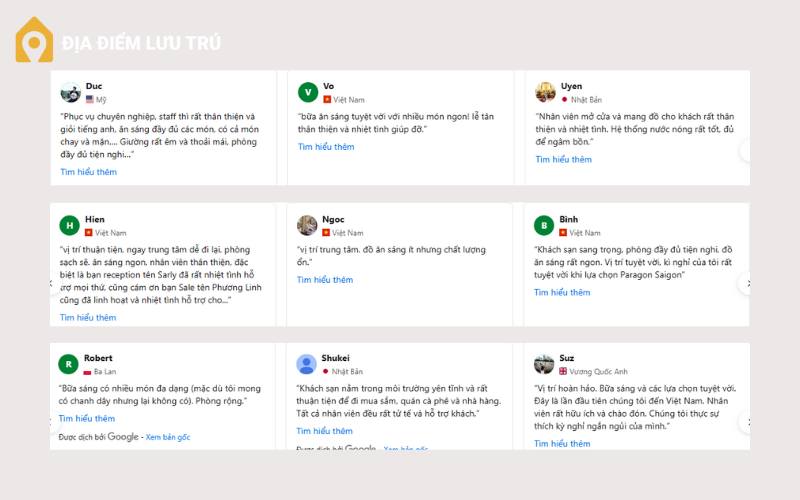Click 'Tìm hiểu thêm' in Ngoc's review
The image size is (800, 500).
click(x=325, y=280)
